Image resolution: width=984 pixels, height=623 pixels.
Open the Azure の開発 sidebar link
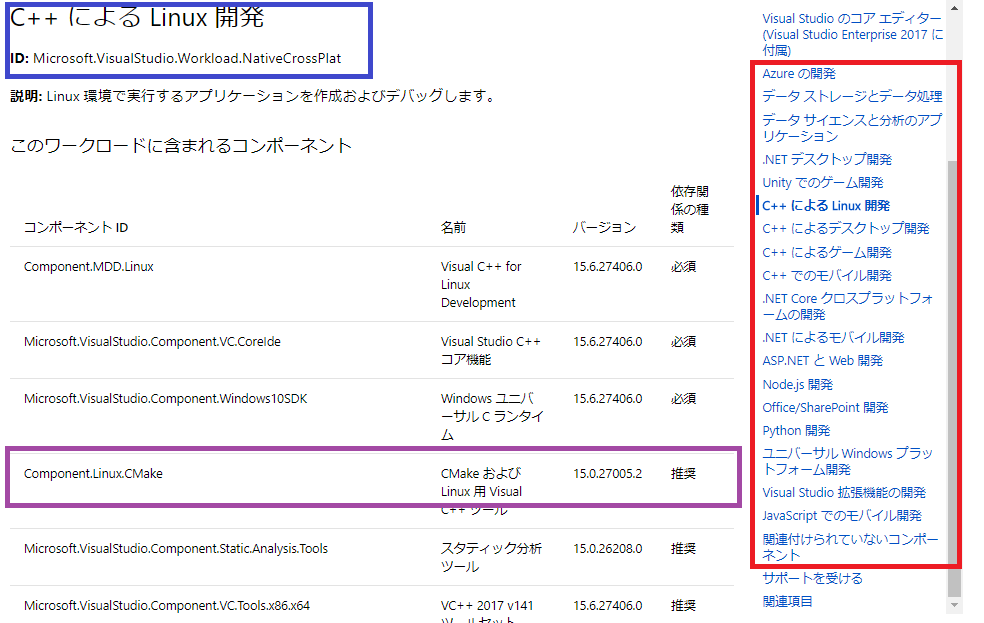[798, 73]
